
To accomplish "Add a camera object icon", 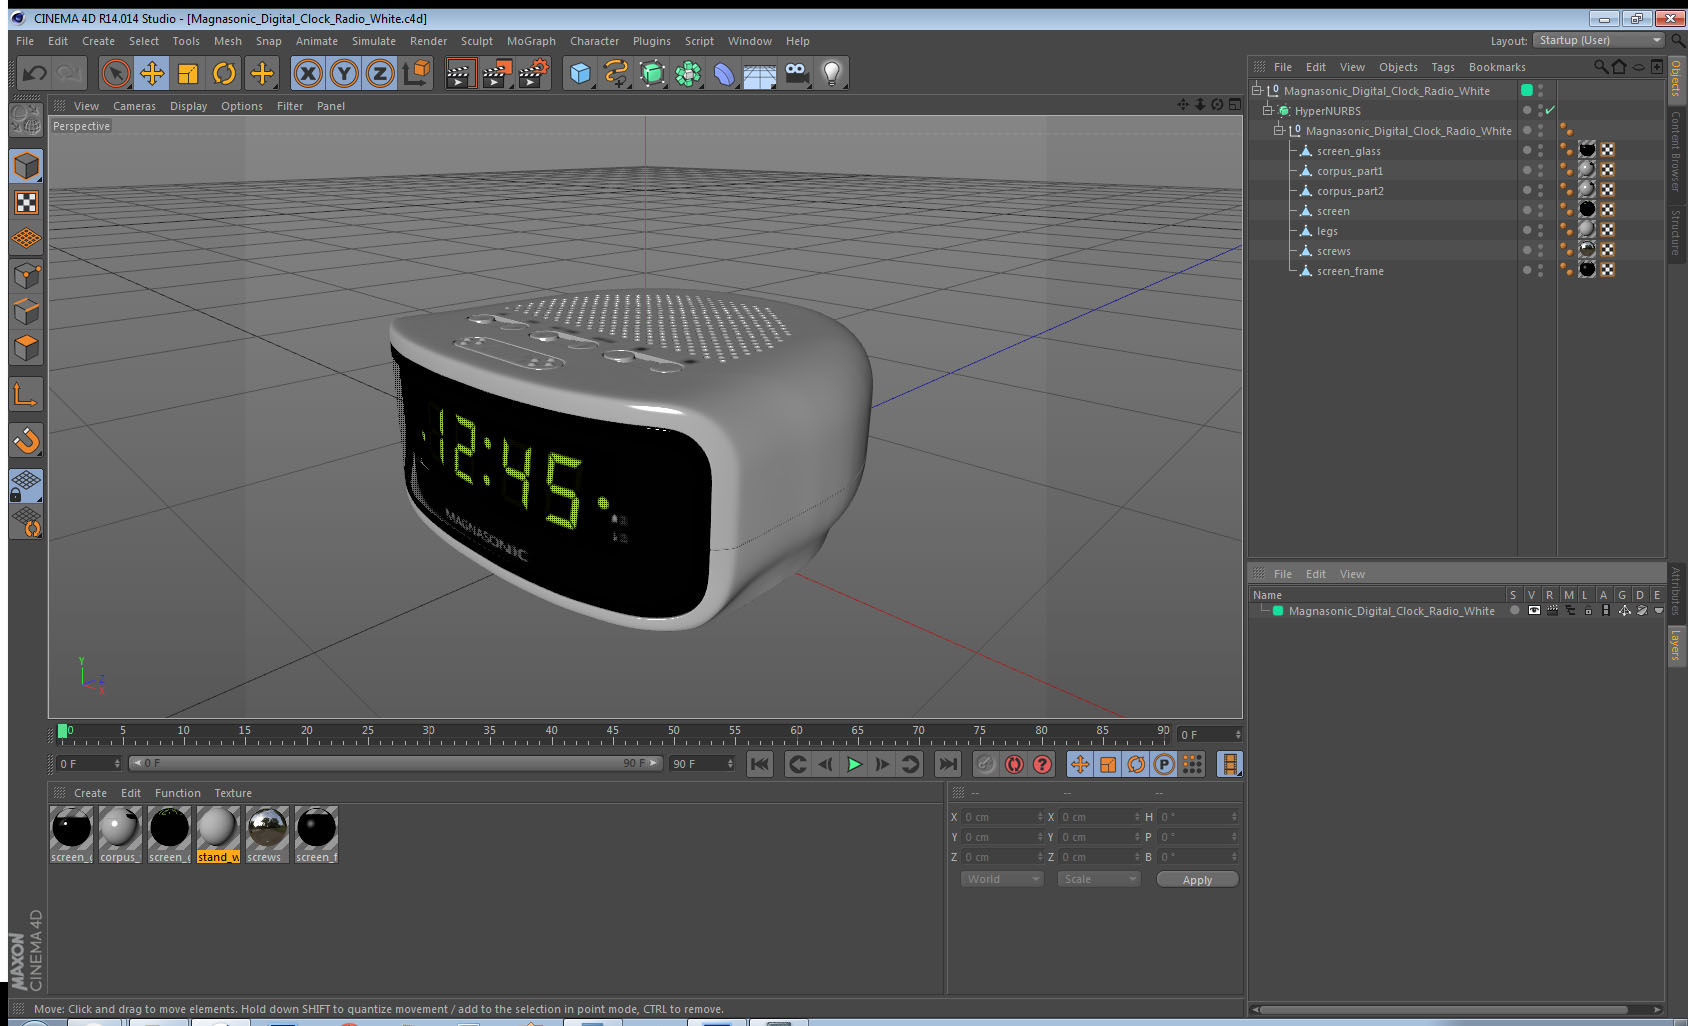I will coord(796,73).
